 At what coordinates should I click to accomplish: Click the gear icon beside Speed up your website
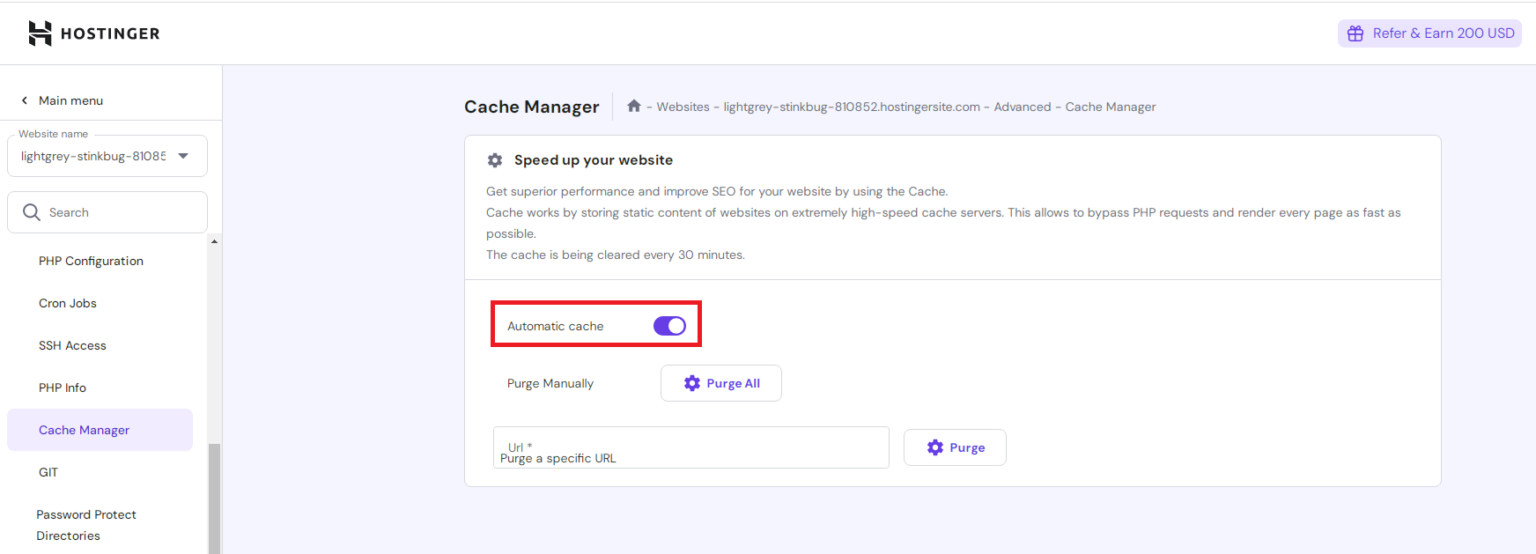pos(494,160)
